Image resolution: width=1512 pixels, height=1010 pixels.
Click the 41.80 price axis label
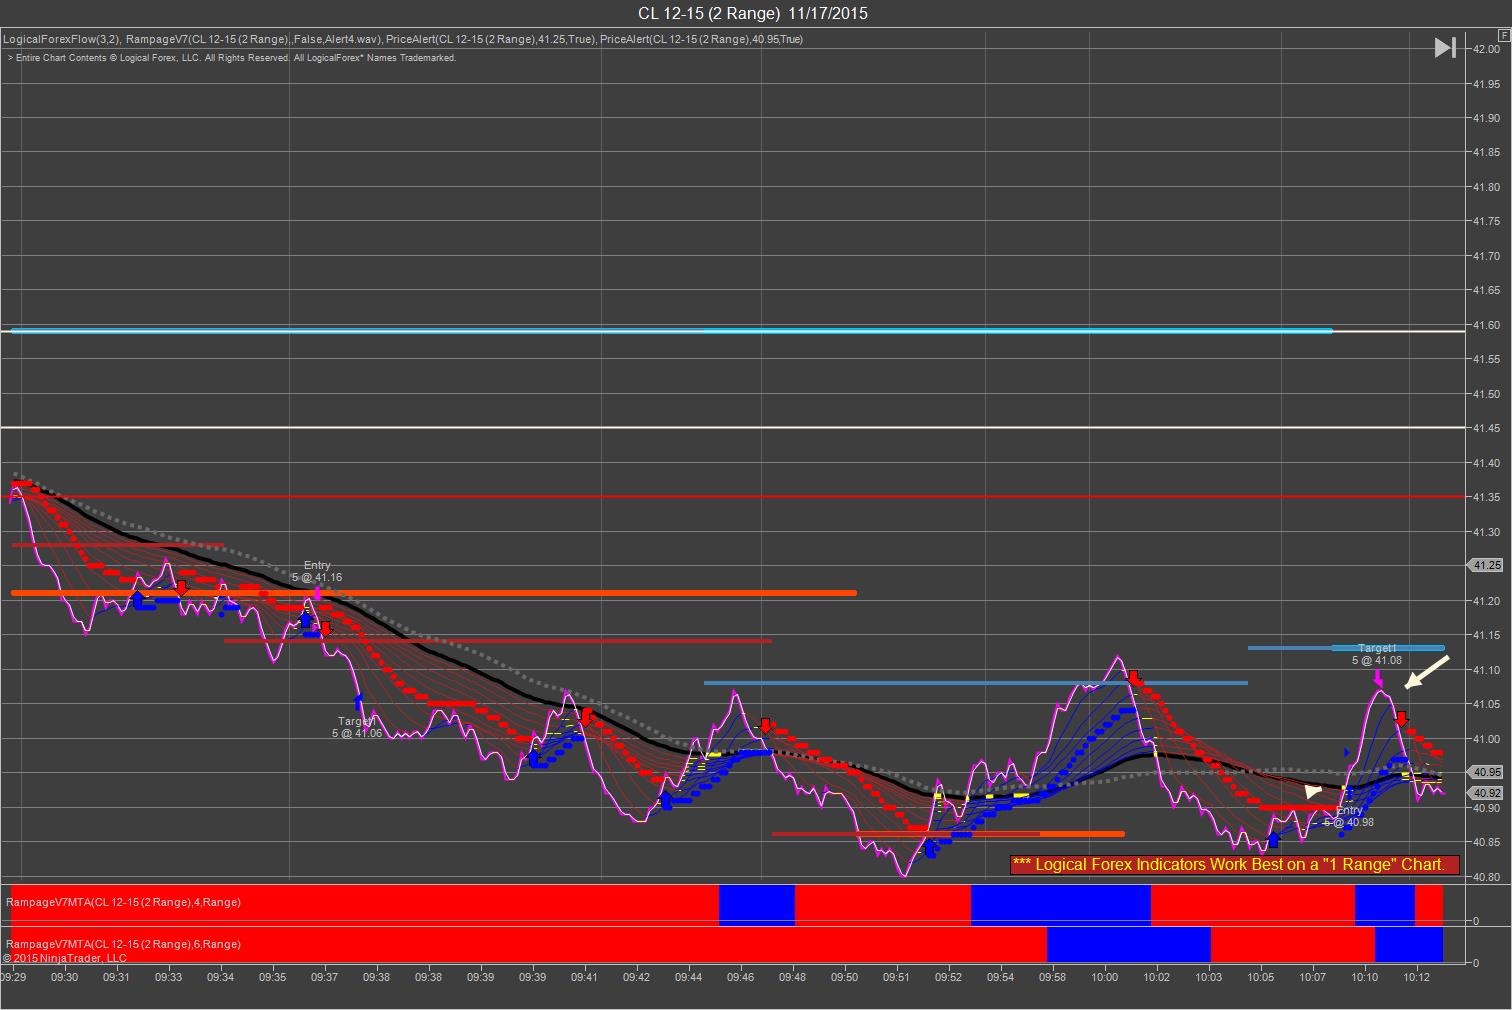1486,187
